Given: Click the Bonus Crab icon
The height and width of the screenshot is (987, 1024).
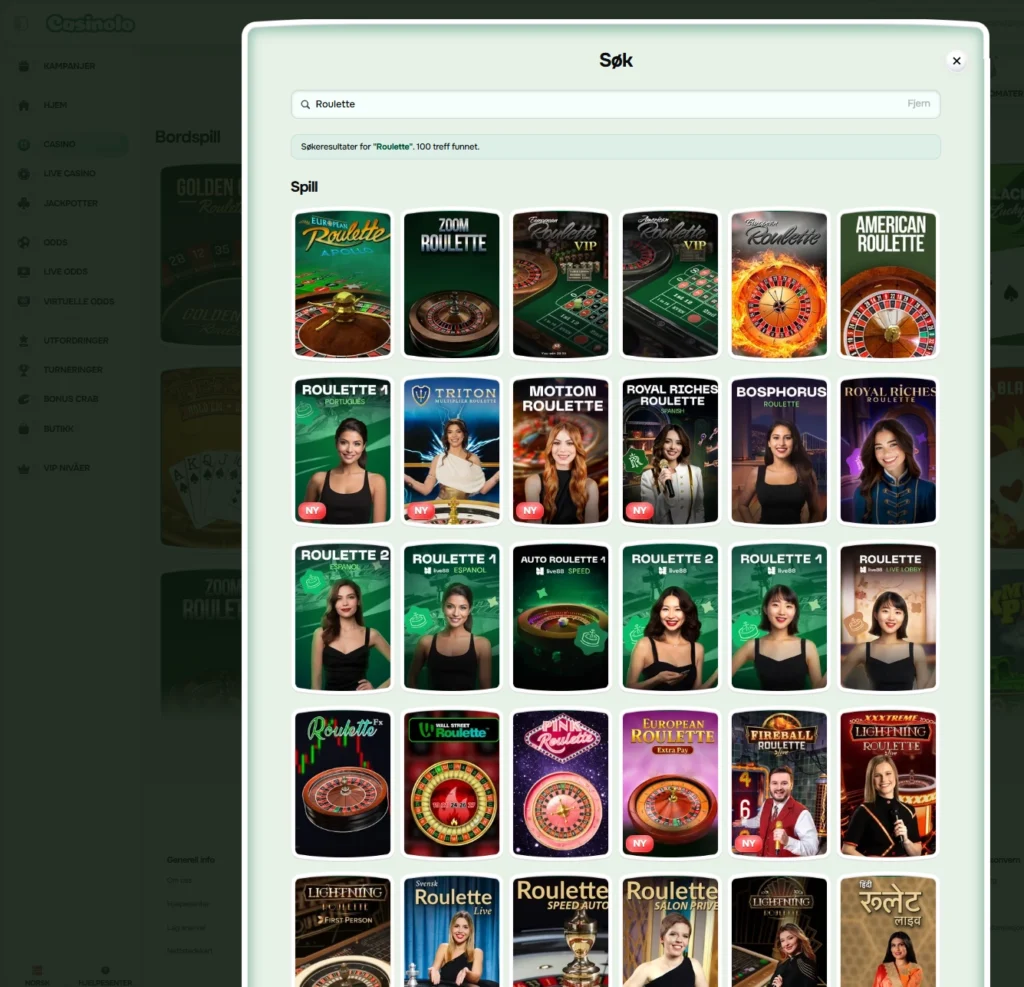Looking at the screenshot, I should pyautogui.click(x=24, y=399).
